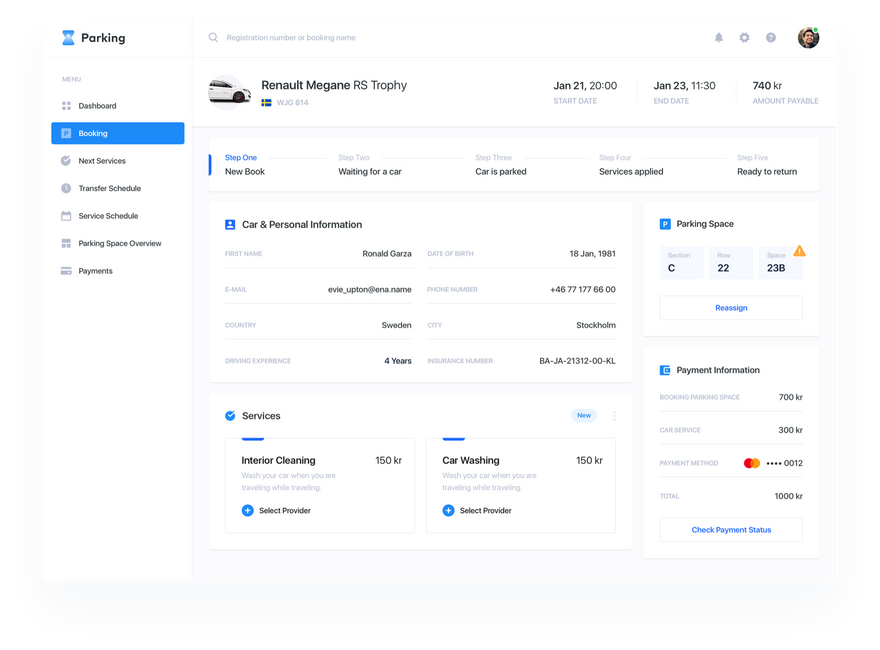Click the New badge in Services
Screen dimensions: 880x650
click(584, 415)
